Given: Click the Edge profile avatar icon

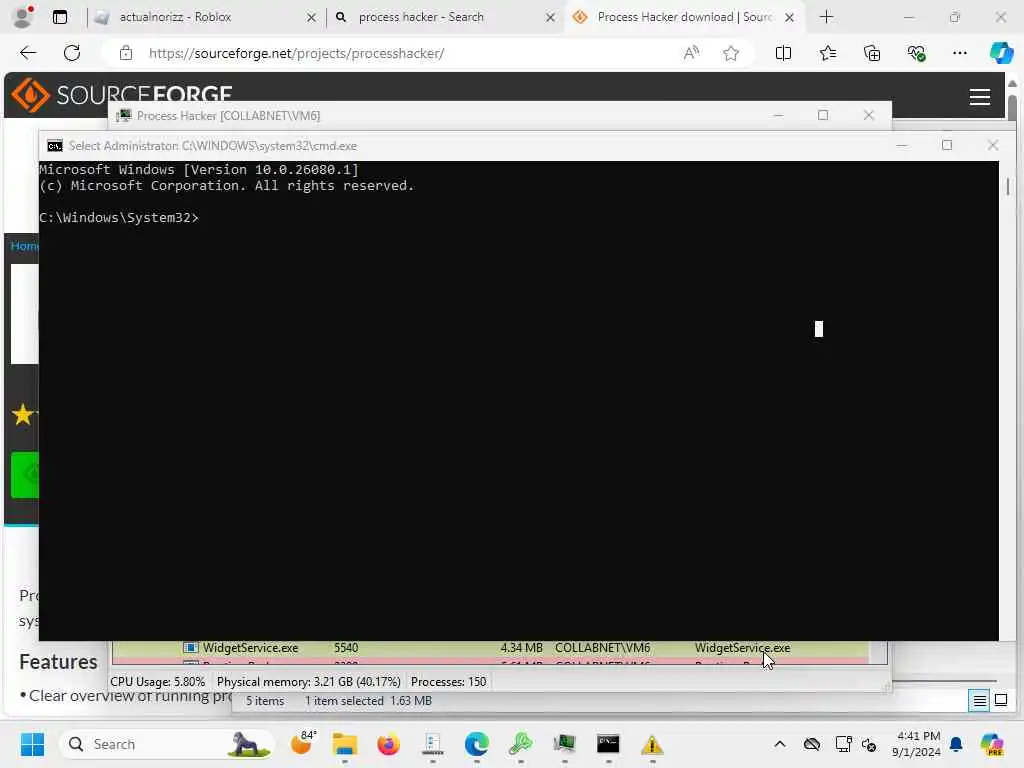Looking at the screenshot, I should 24,17.
